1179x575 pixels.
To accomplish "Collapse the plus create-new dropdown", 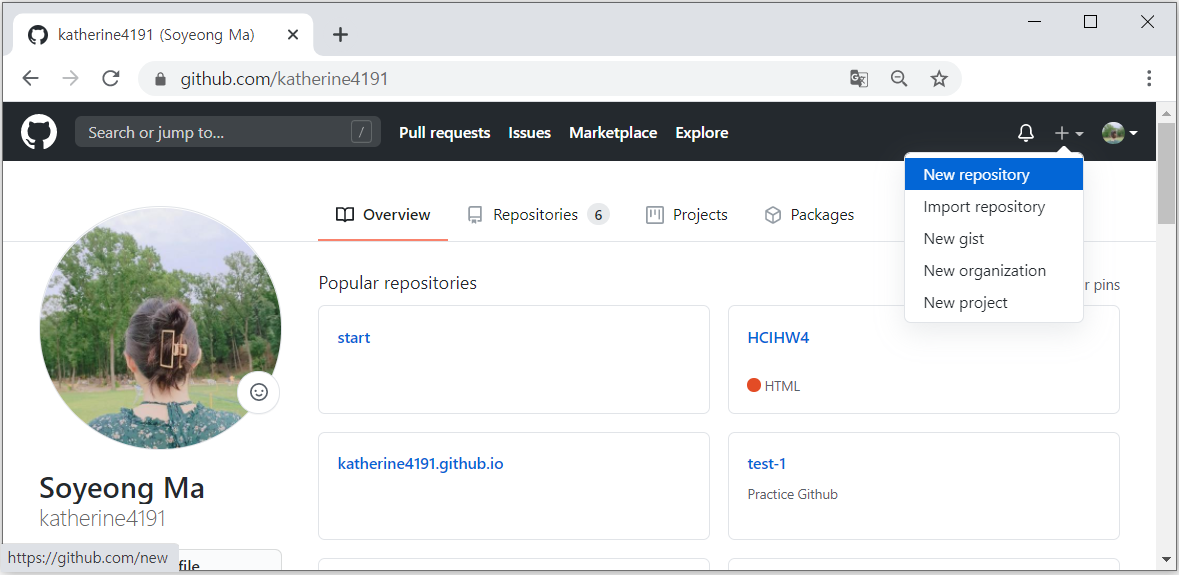I will pyautogui.click(x=1068, y=133).
